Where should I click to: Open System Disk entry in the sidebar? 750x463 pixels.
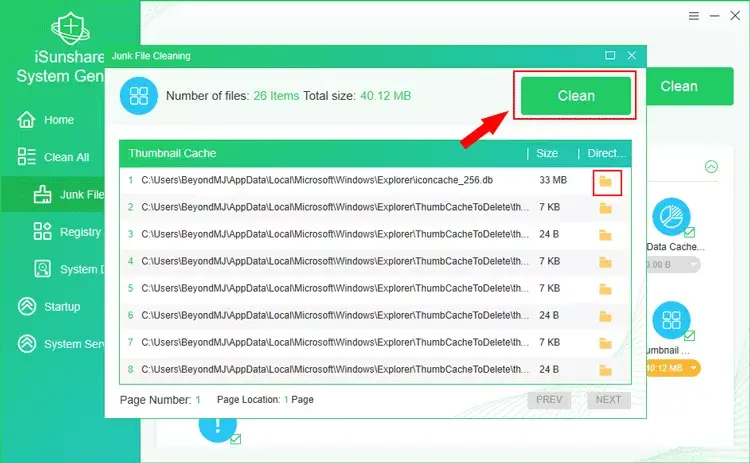pyautogui.click(x=68, y=269)
